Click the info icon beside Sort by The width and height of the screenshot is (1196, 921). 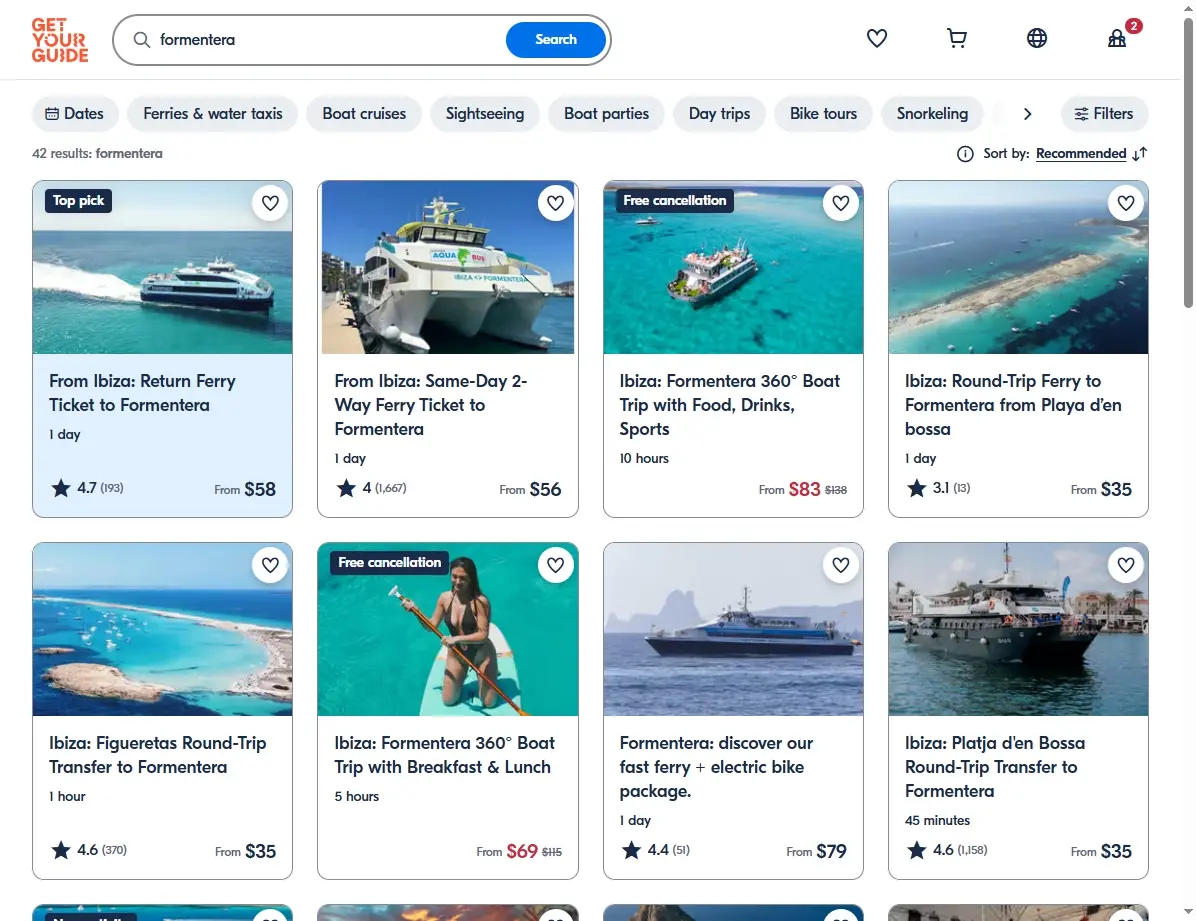click(x=965, y=154)
